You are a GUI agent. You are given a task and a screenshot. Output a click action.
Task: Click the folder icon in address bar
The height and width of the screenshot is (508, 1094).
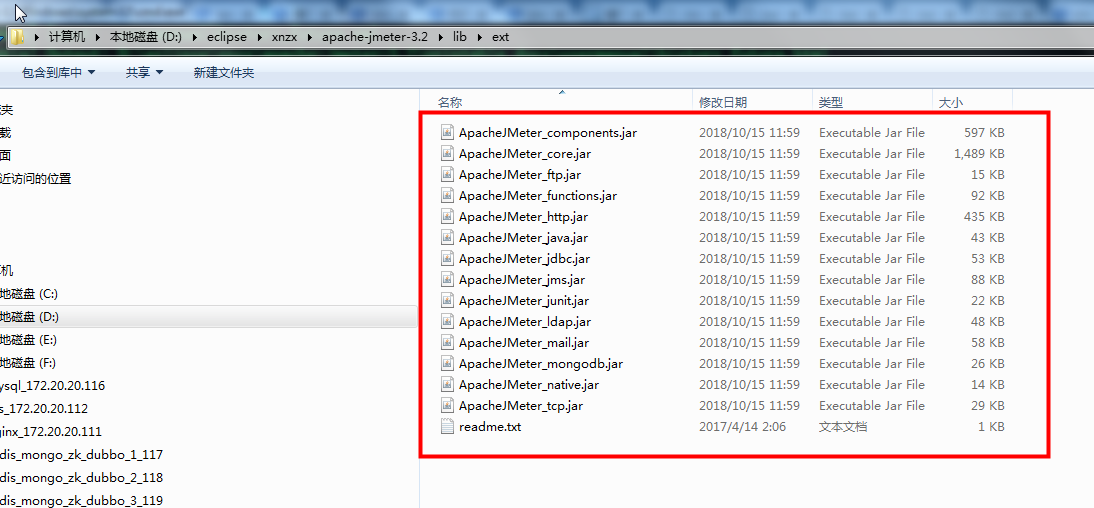(x=17, y=37)
